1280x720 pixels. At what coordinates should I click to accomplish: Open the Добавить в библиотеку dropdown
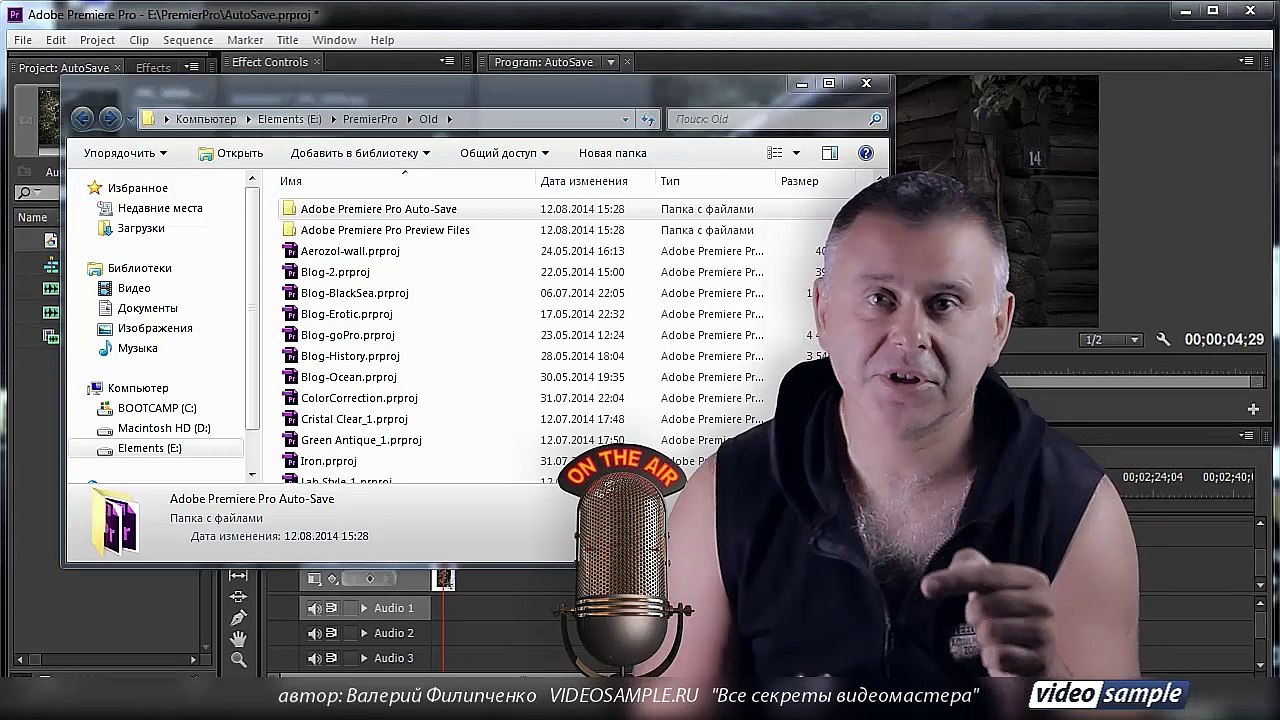coord(360,153)
